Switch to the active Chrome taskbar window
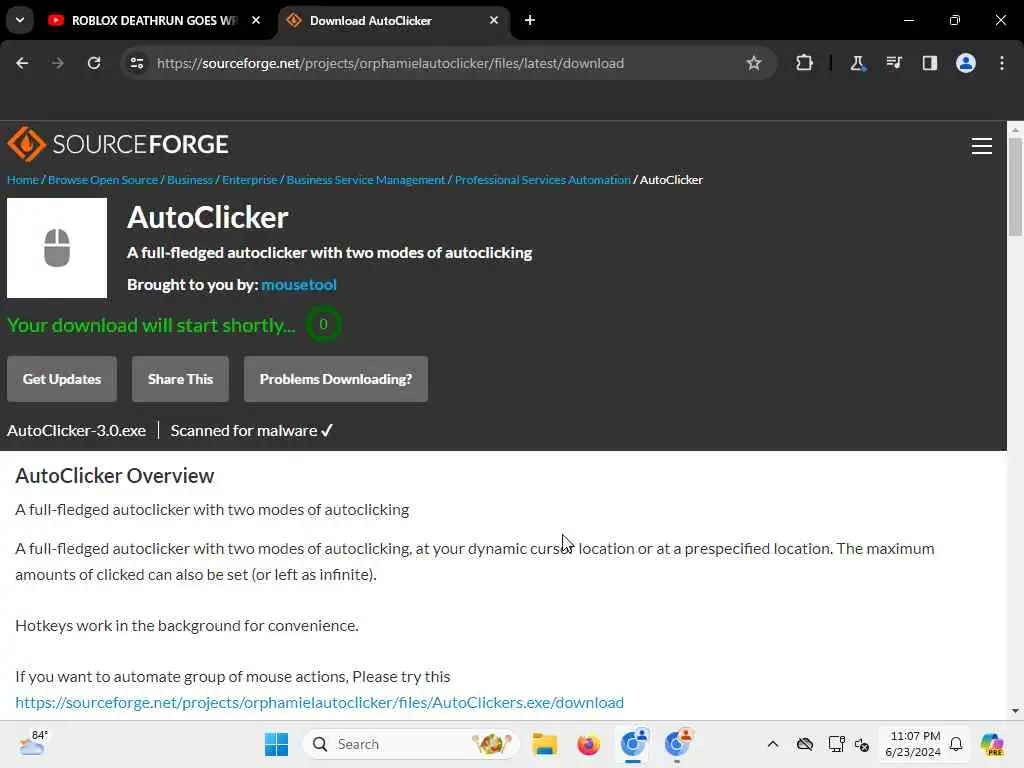This screenshot has width=1024, height=768. click(633, 744)
